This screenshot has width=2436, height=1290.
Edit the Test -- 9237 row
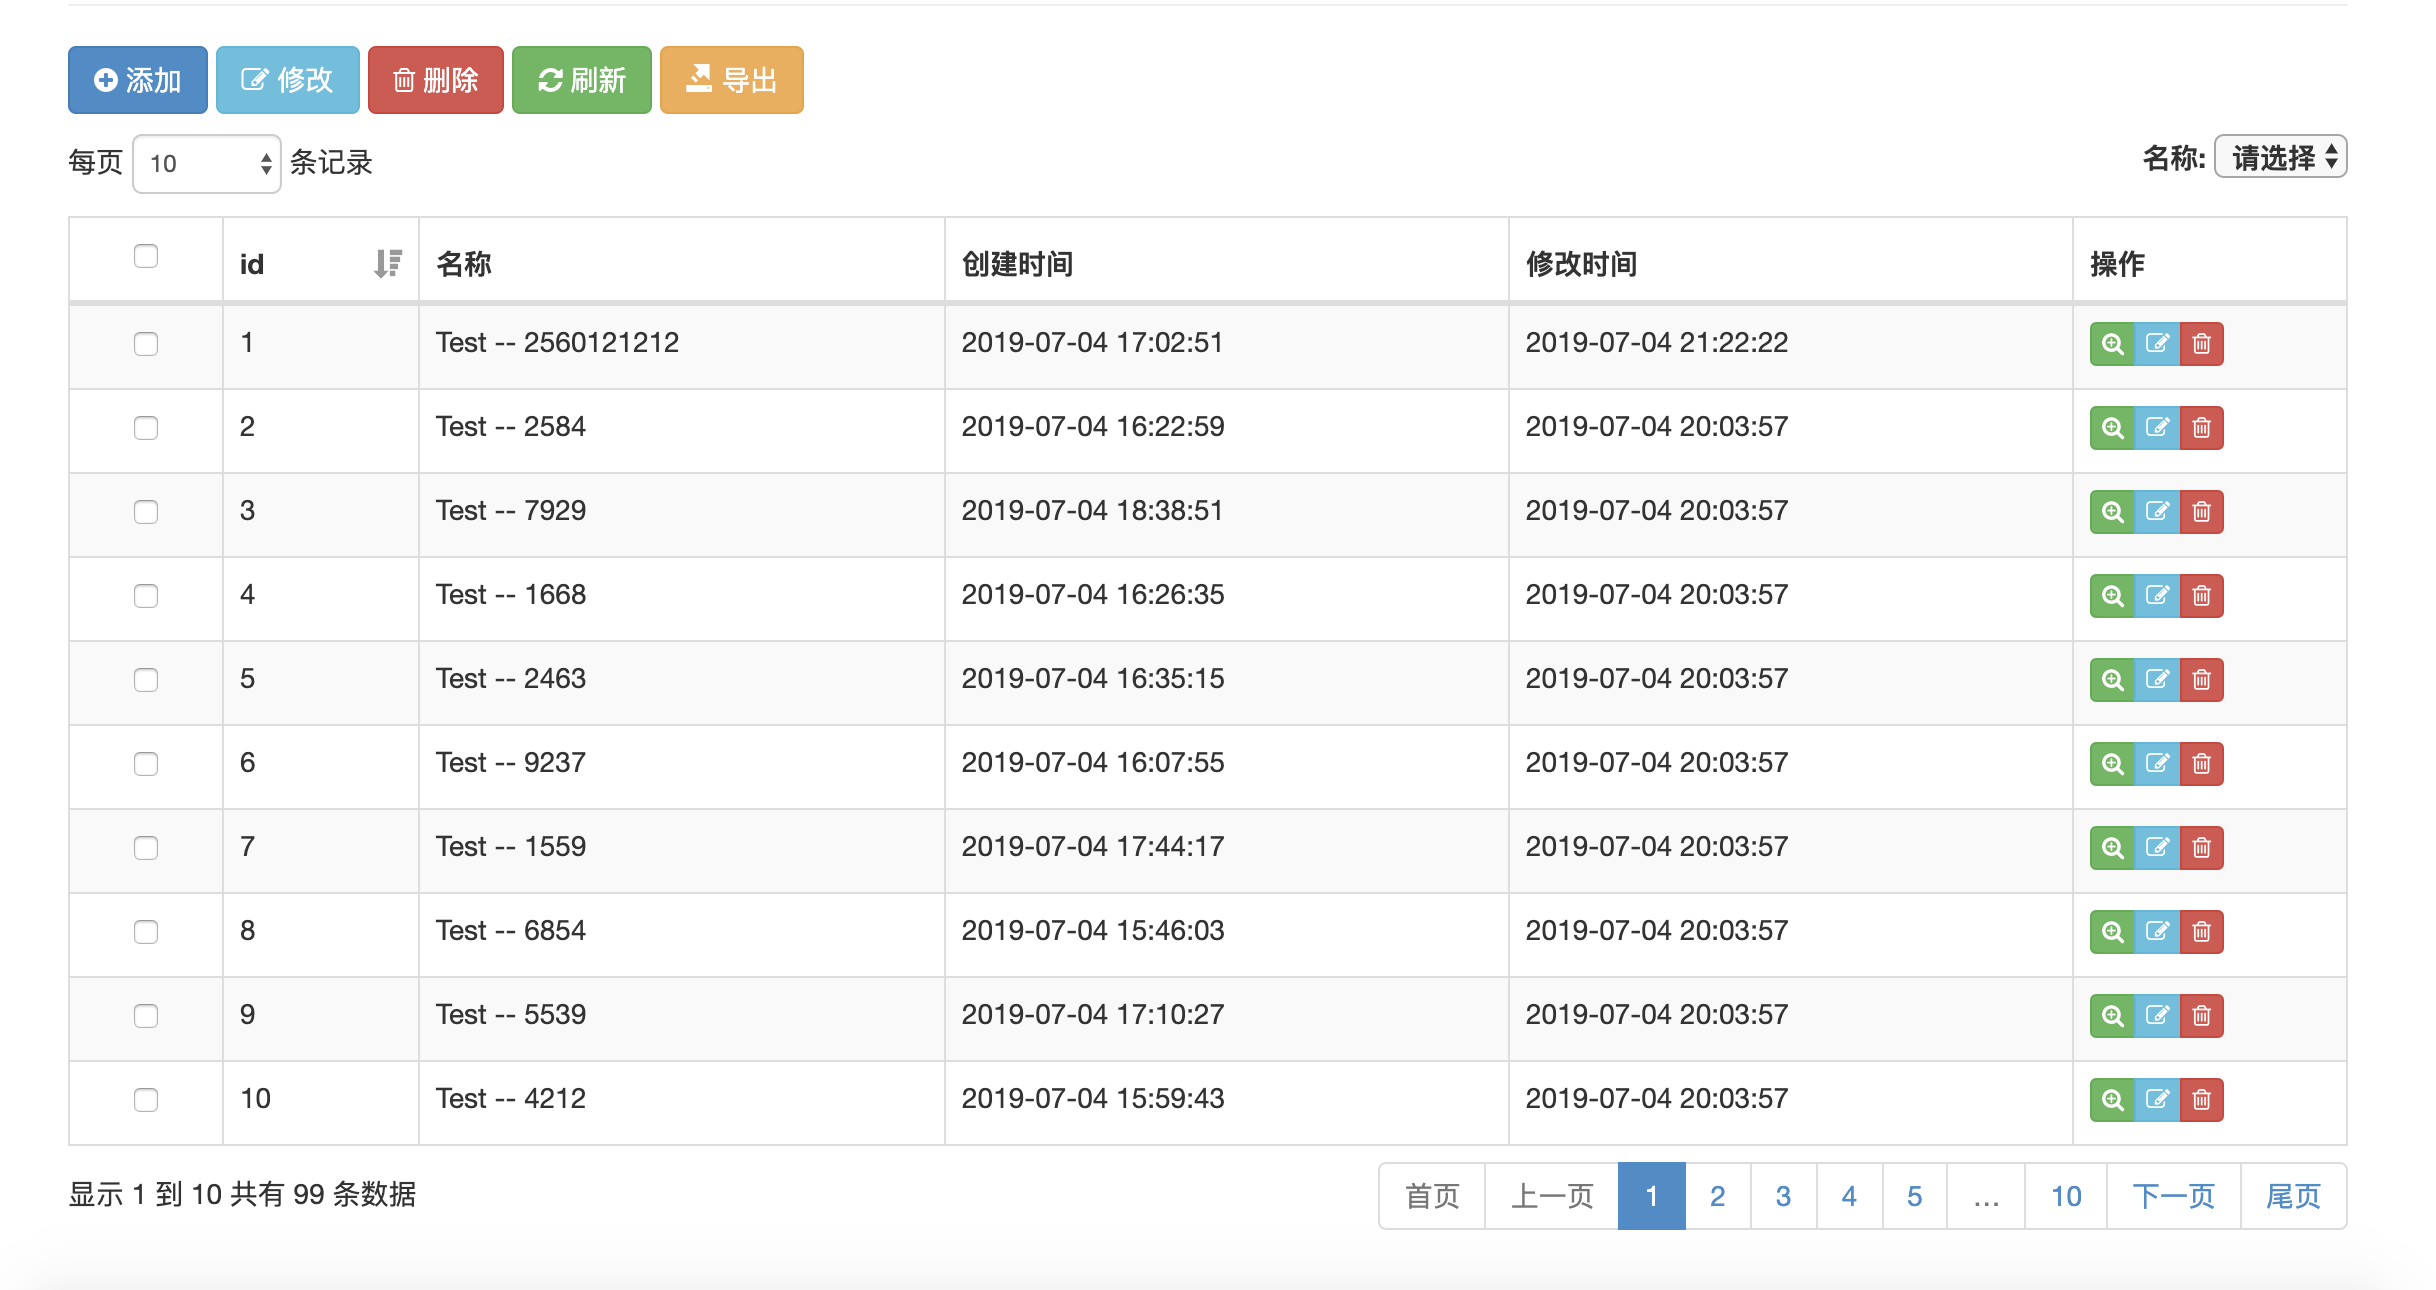pyautogui.click(x=2157, y=764)
